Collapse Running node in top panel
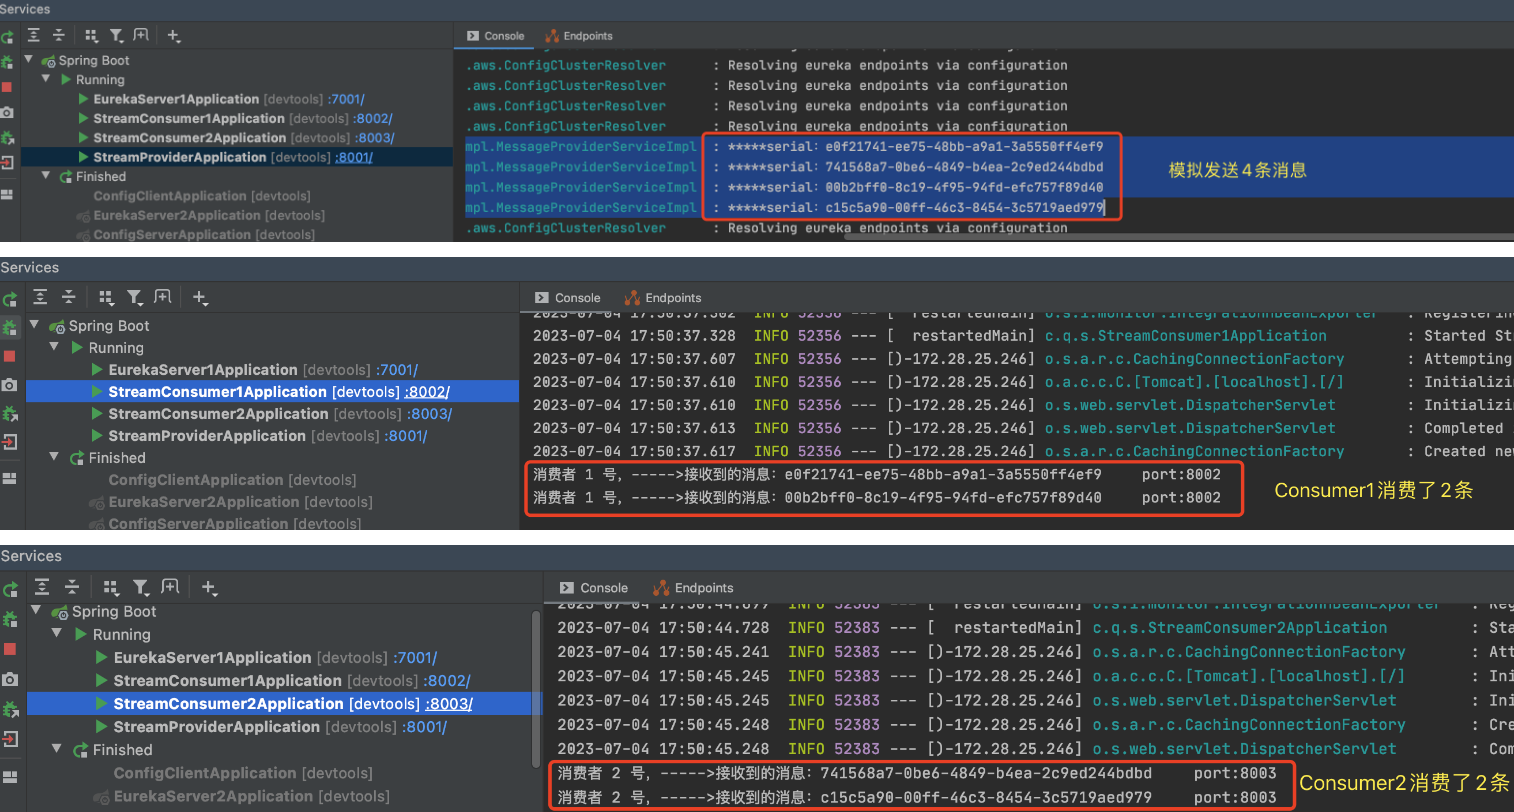1514x812 pixels. 45,79
